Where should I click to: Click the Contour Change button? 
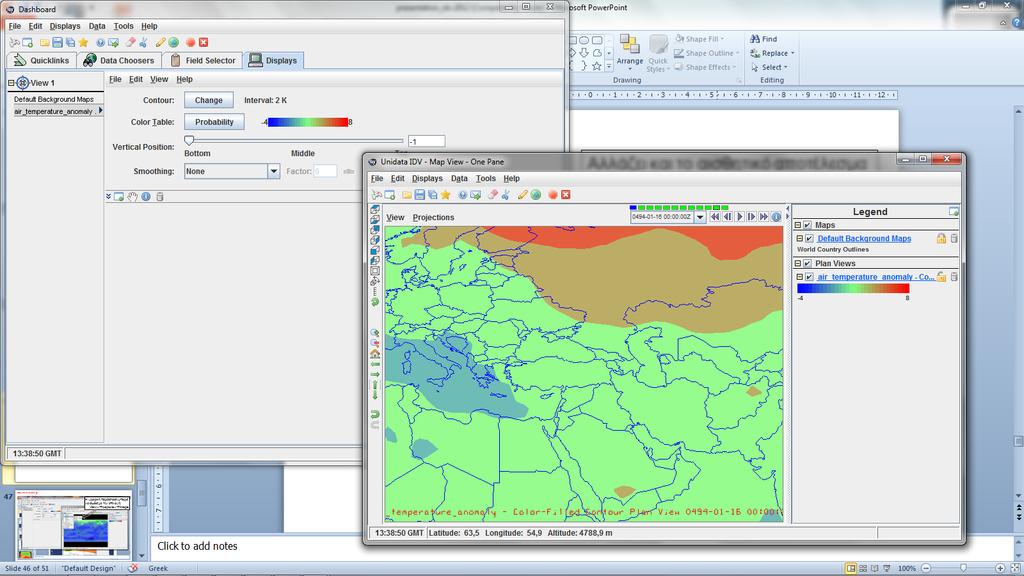[208, 100]
